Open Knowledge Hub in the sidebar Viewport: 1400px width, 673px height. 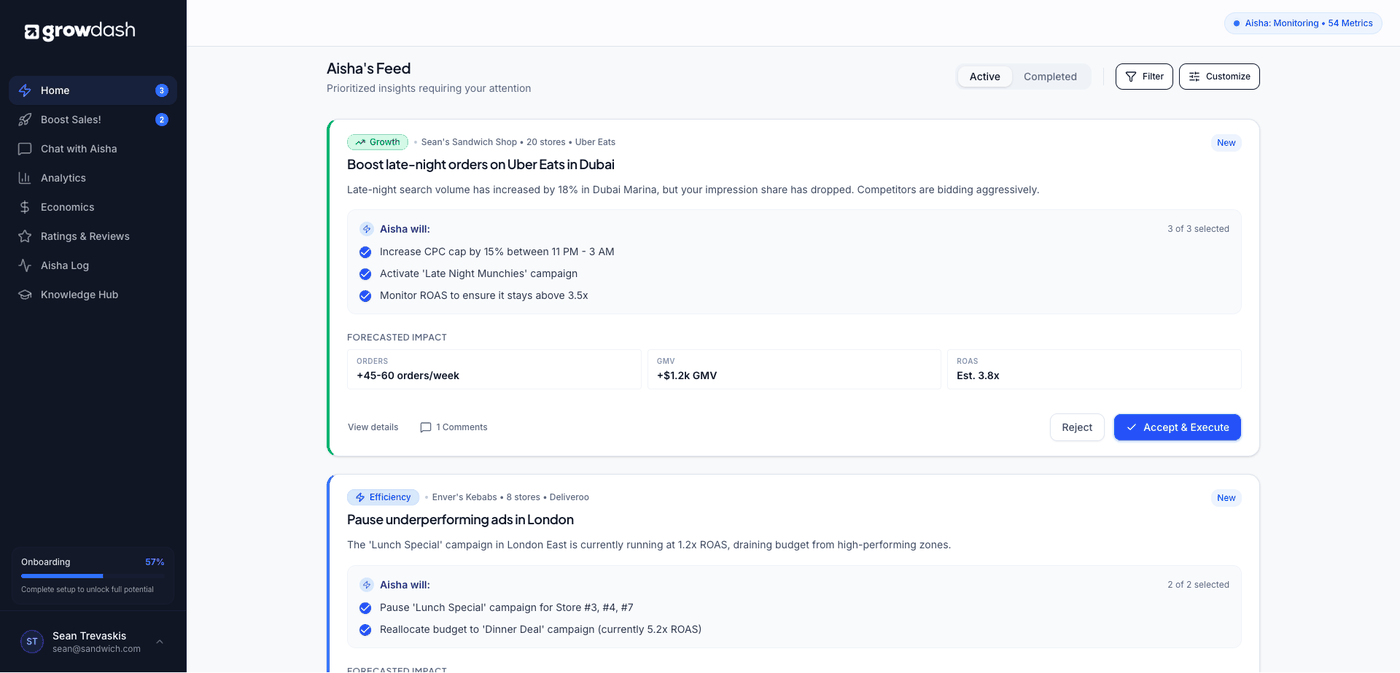tap(93, 294)
